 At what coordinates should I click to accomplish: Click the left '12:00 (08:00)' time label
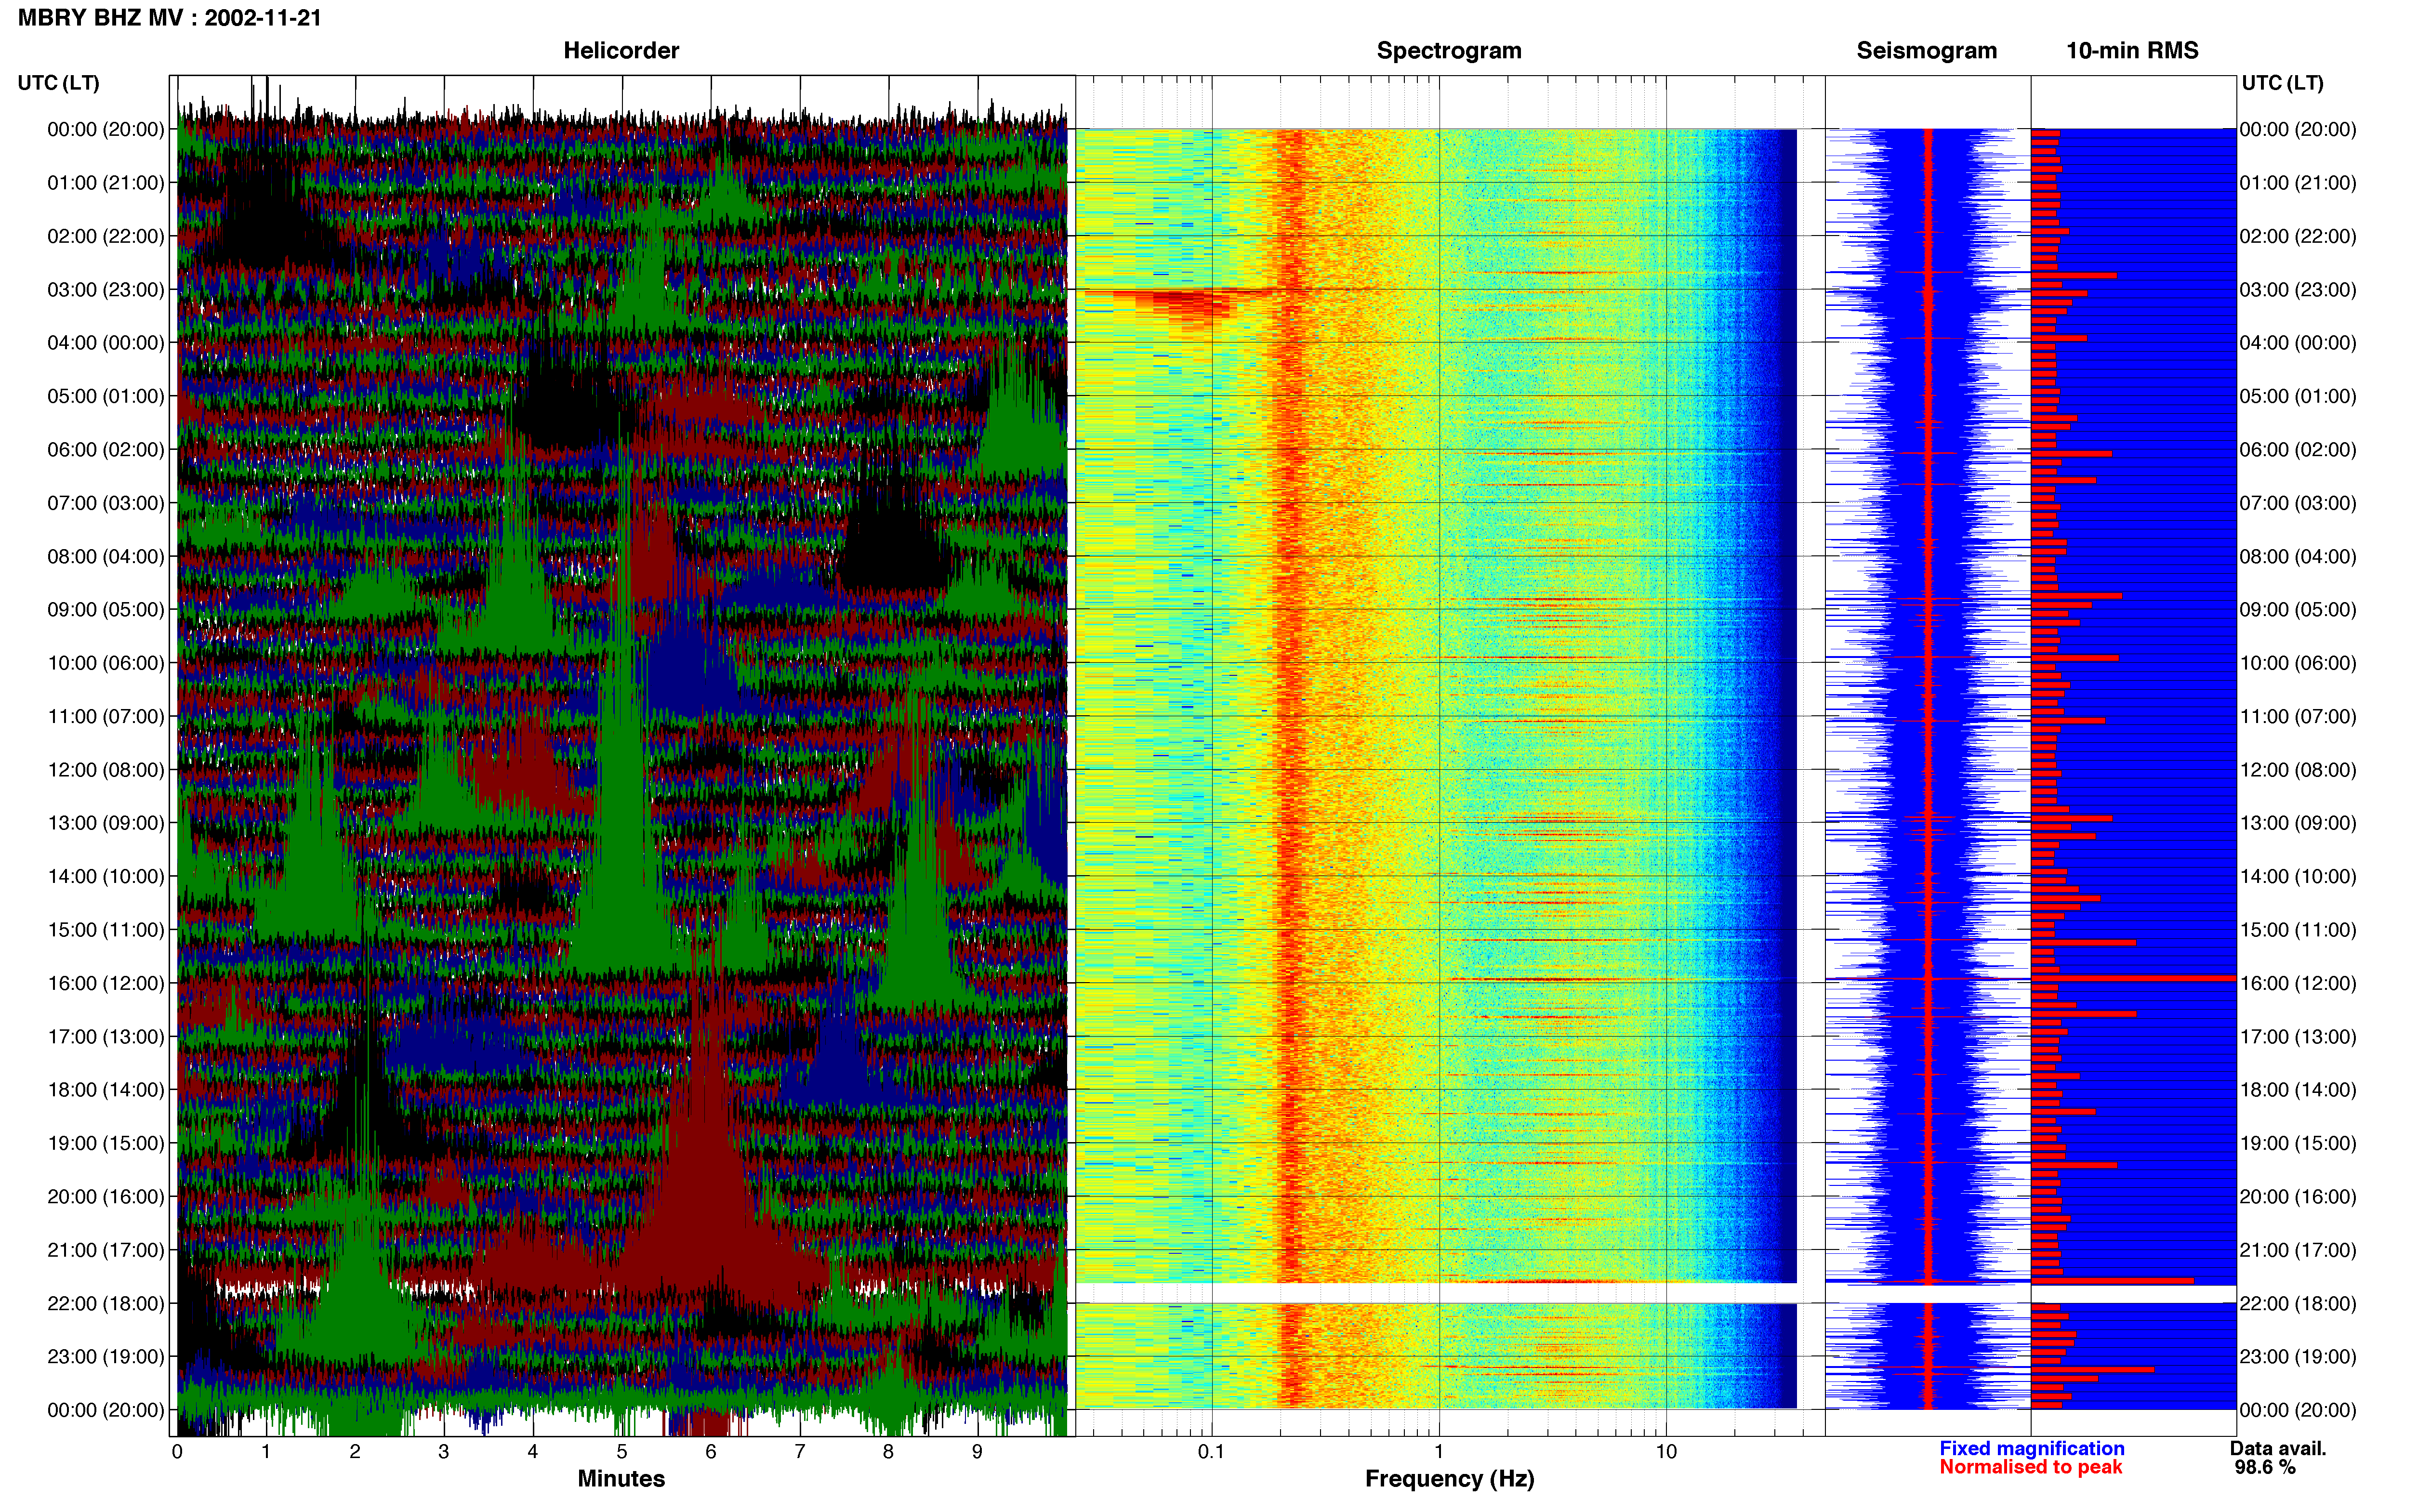tap(106, 770)
